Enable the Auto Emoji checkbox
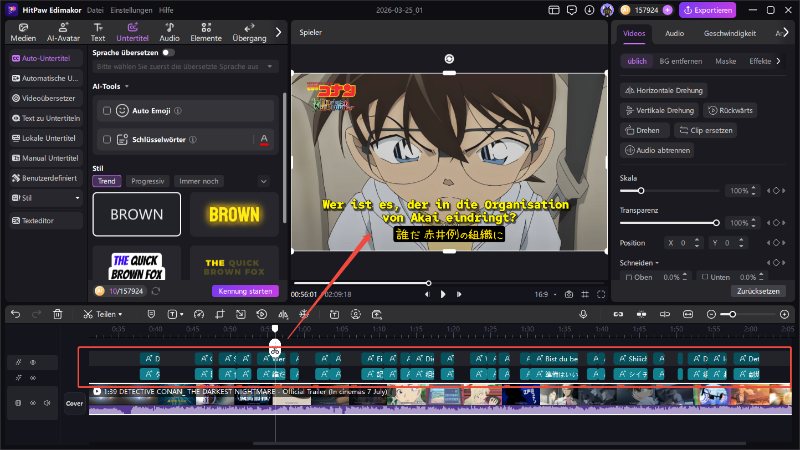800x450 pixels. (107, 110)
